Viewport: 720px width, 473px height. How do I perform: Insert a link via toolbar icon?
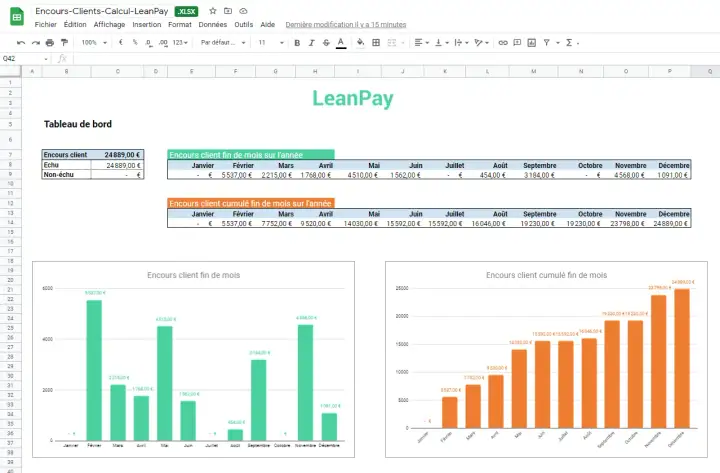pos(503,43)
